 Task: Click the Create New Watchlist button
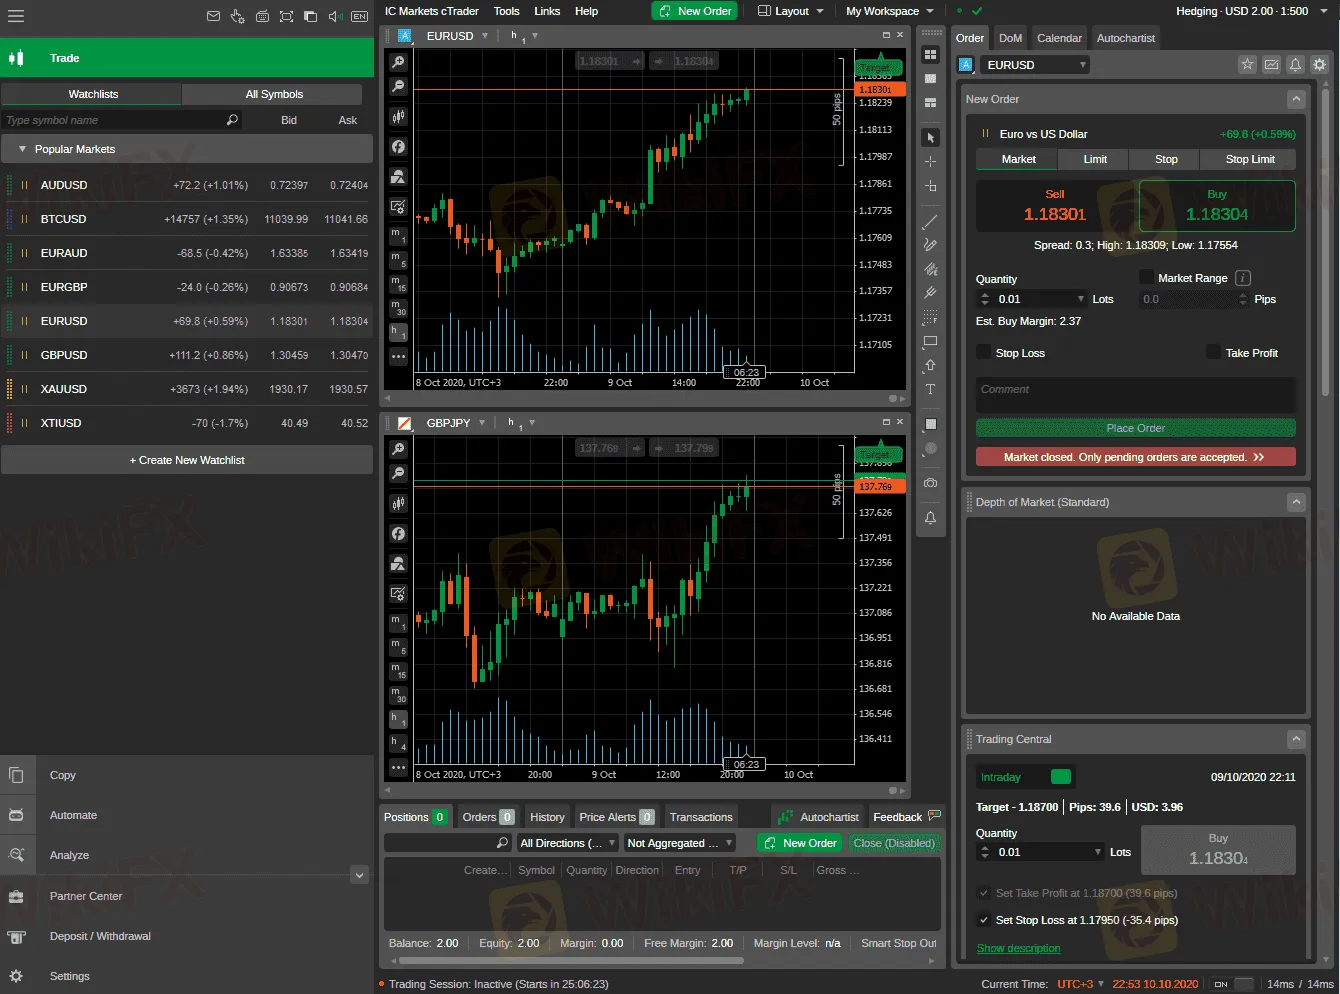pyautogui.click(x=187, y=460)
